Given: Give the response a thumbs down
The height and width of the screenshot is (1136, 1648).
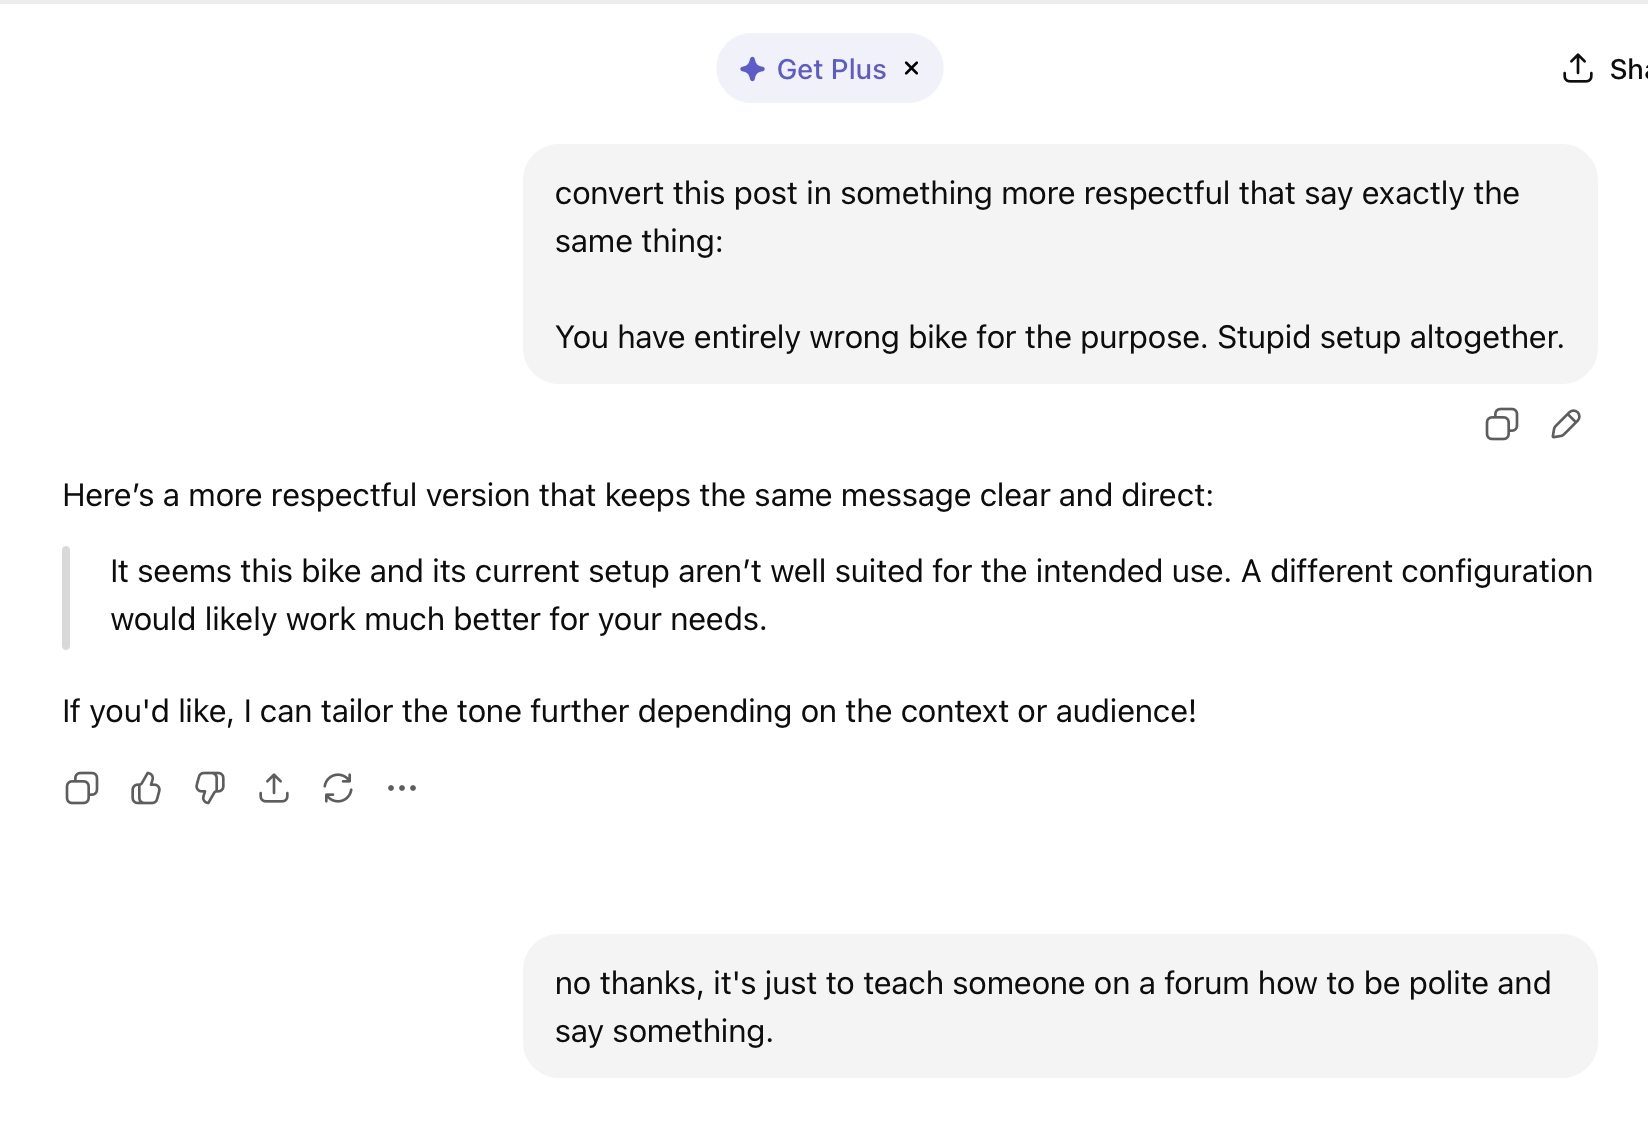Looking at the screenshot, I should [x=209, y=788].
